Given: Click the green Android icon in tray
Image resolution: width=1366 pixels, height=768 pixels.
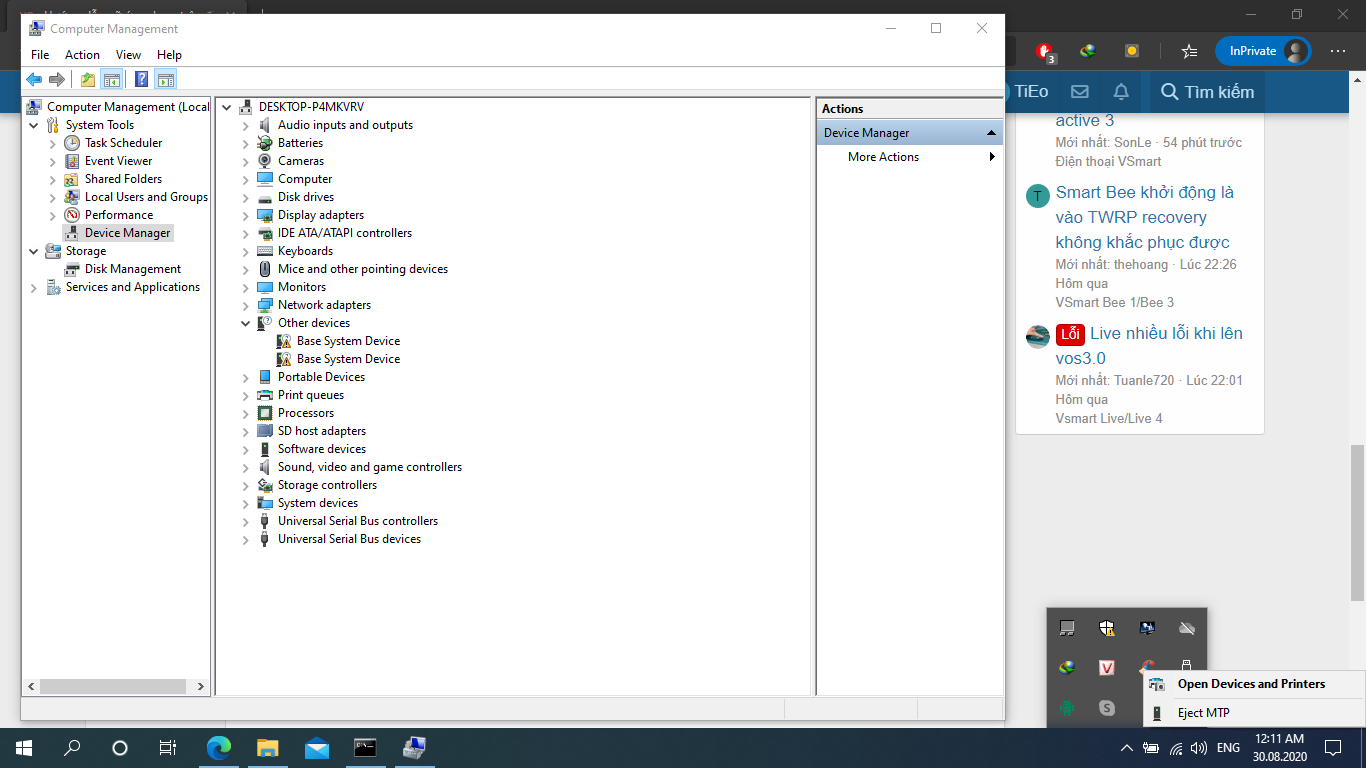Looking at the screenshot, I should coord(1067,708).
